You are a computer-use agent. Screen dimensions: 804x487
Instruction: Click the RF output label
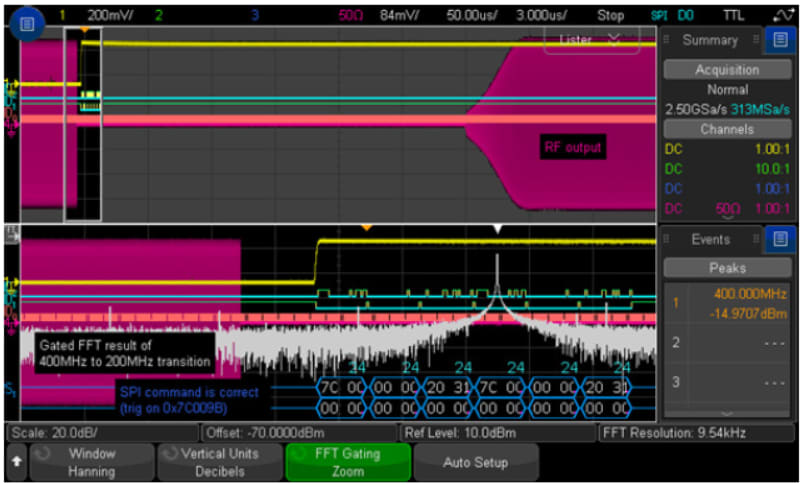coord(572,147)
